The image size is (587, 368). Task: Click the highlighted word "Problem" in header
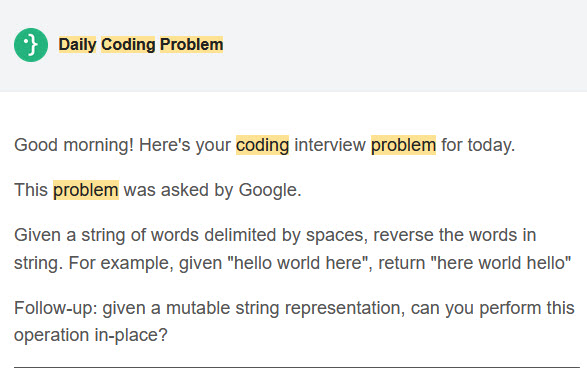pyautogui.click(x=191, y=45)
